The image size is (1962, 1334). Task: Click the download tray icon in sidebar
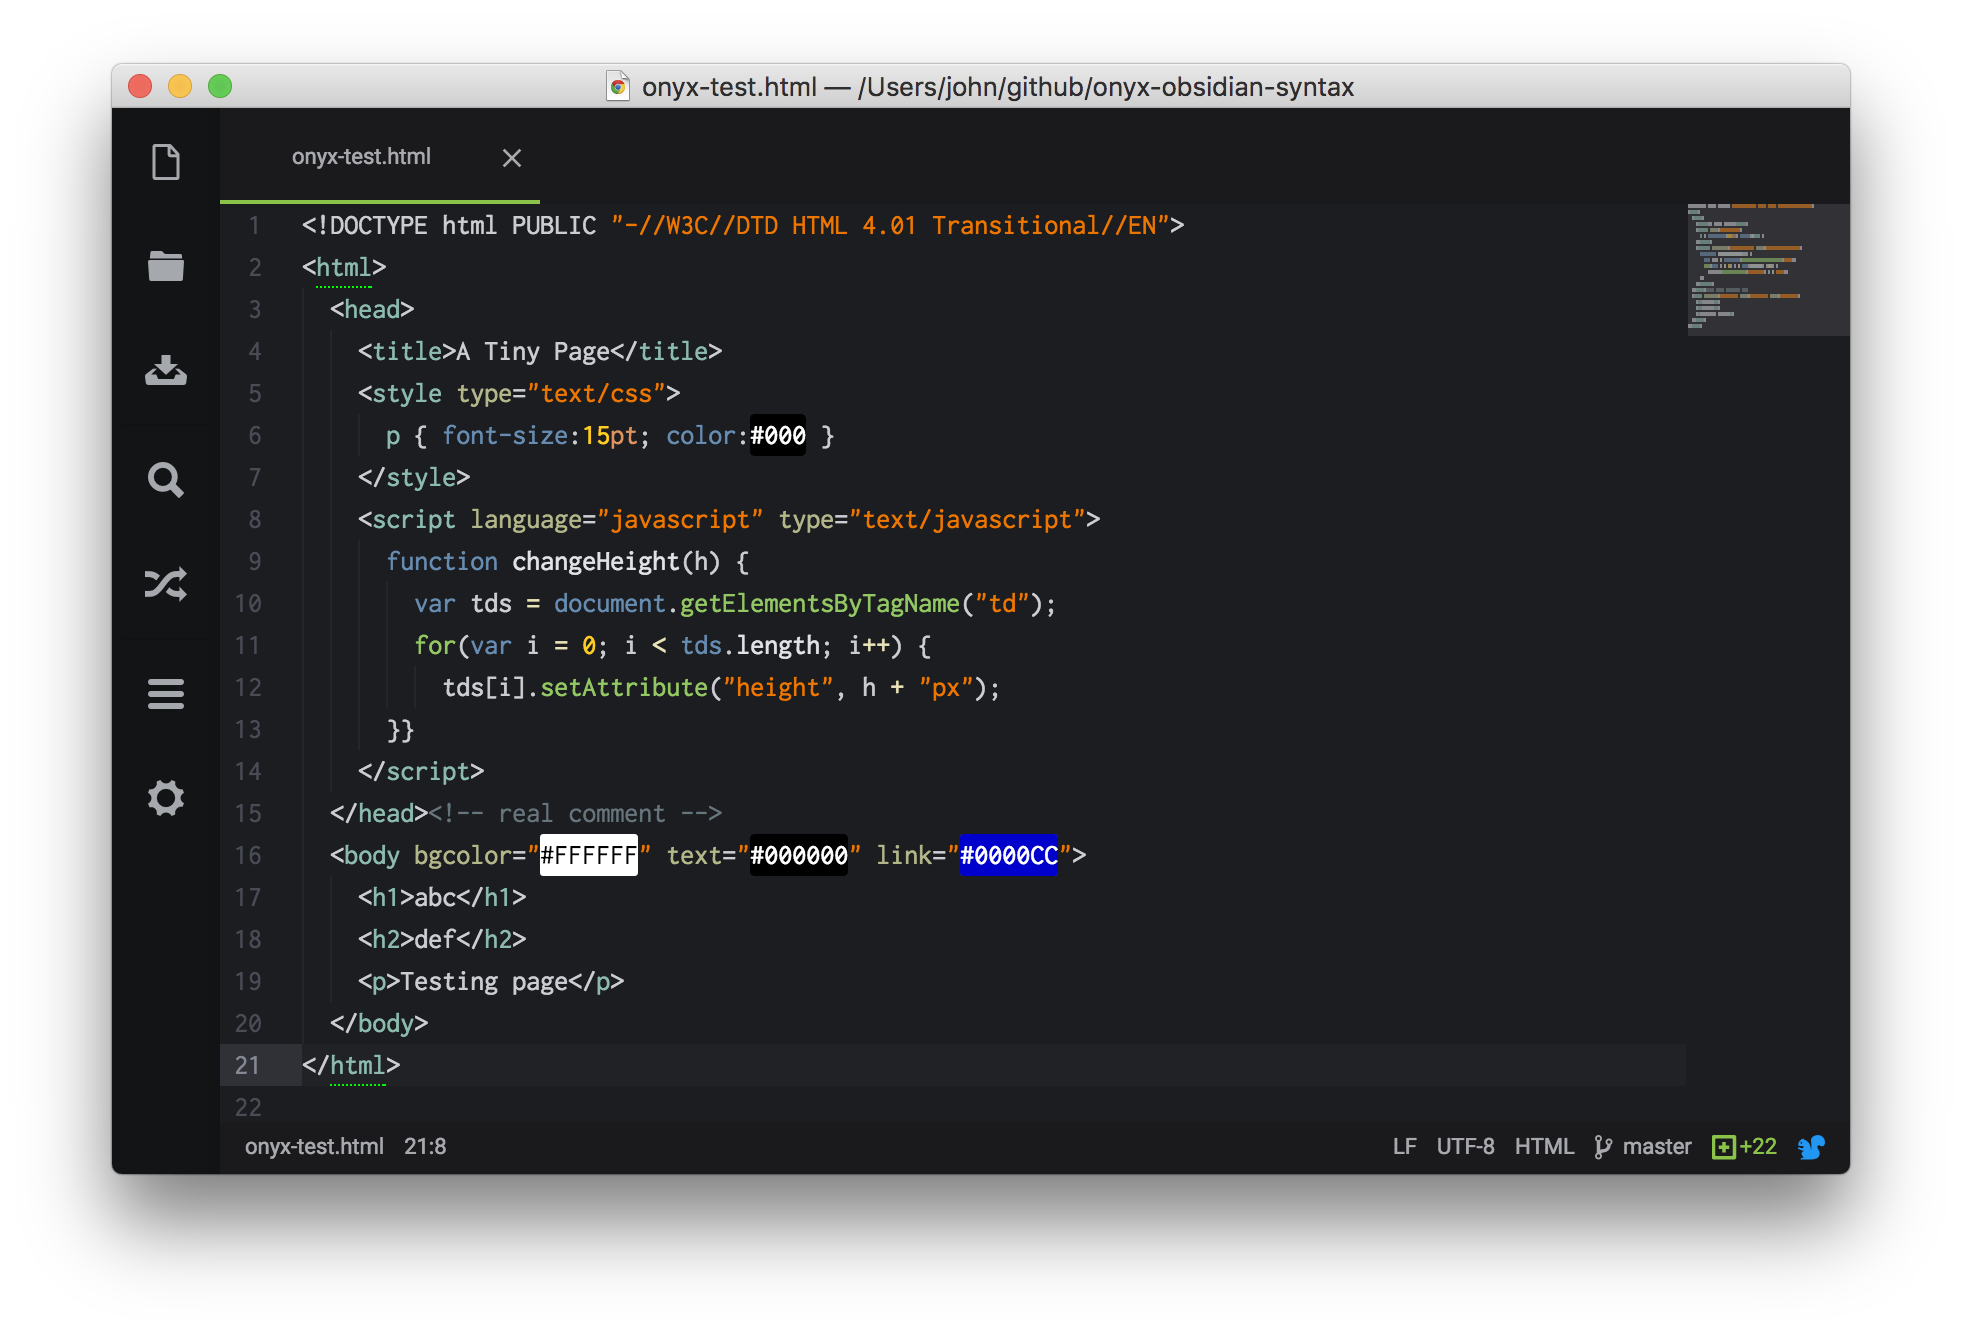tap(166, 370)
